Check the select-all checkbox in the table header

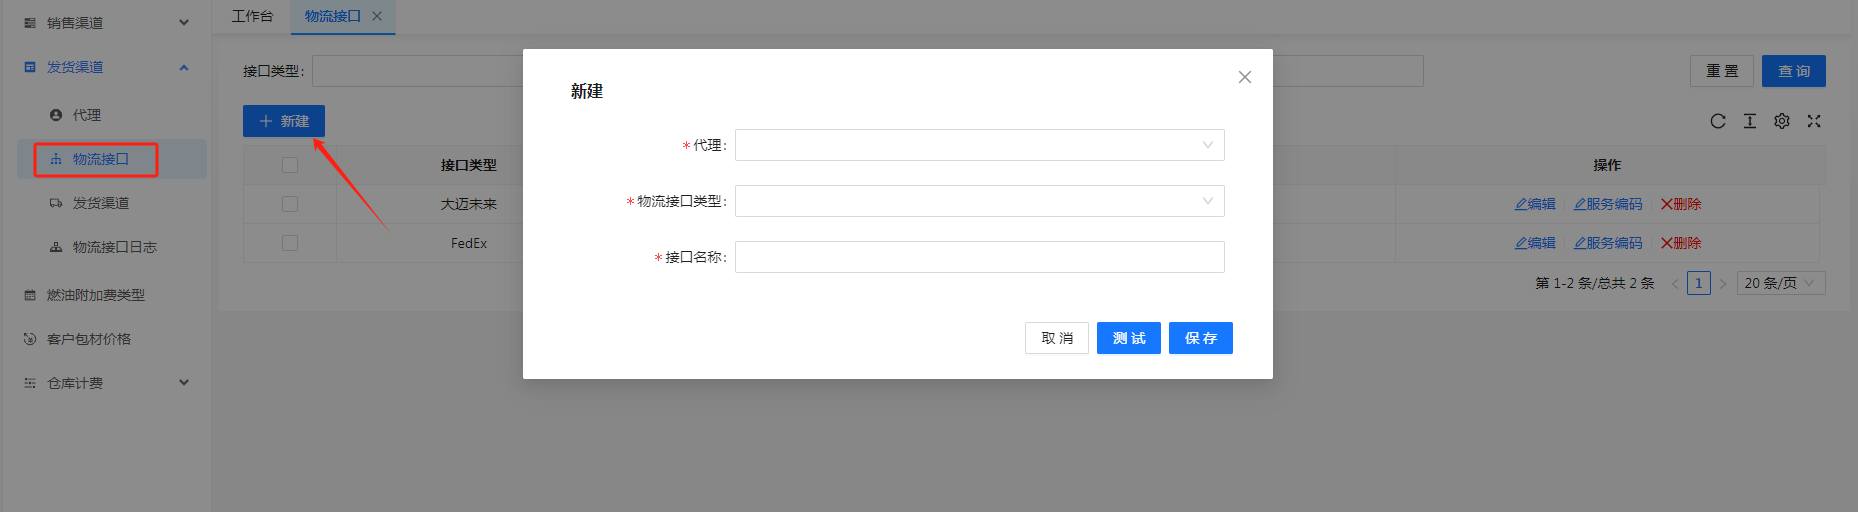click(290, 165)
